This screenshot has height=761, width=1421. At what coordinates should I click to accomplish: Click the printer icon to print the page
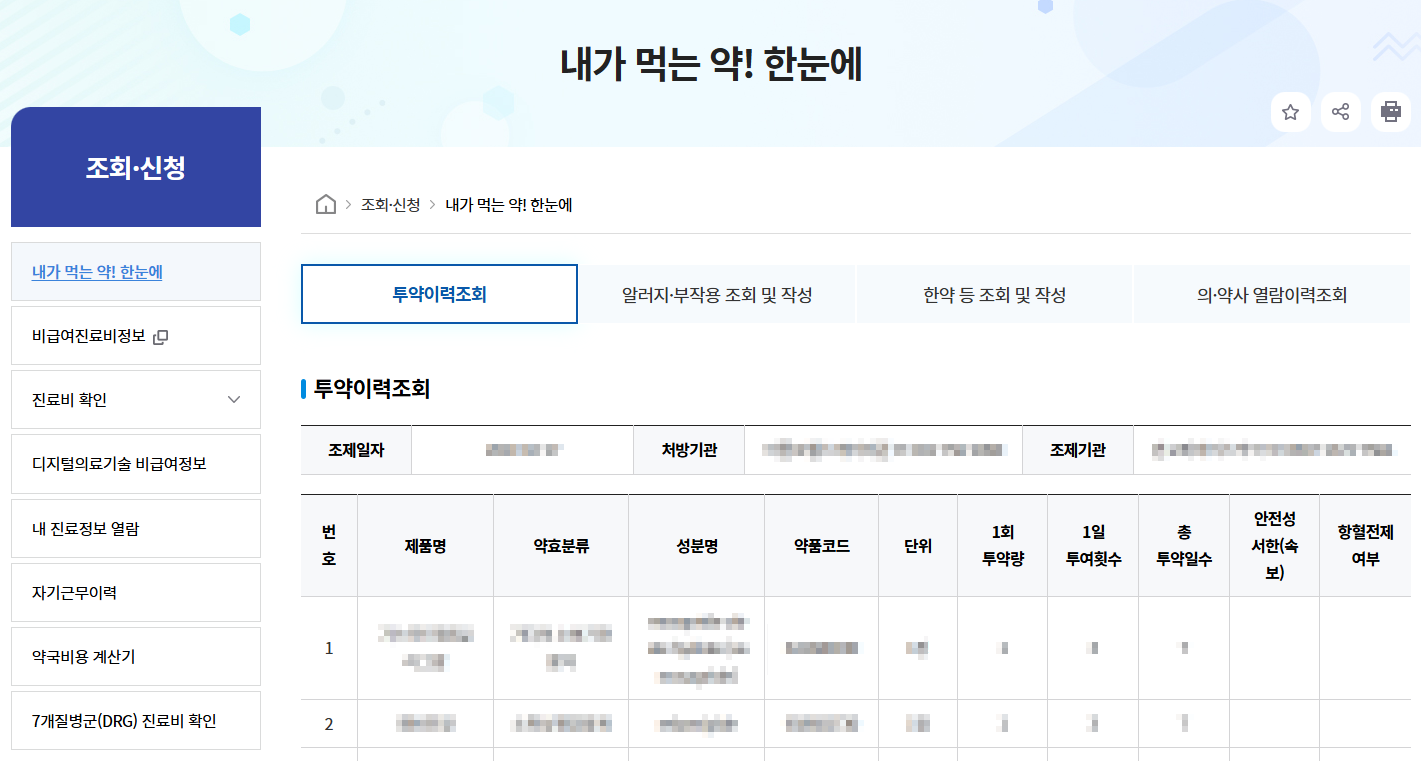click(x=1391, y=111)
